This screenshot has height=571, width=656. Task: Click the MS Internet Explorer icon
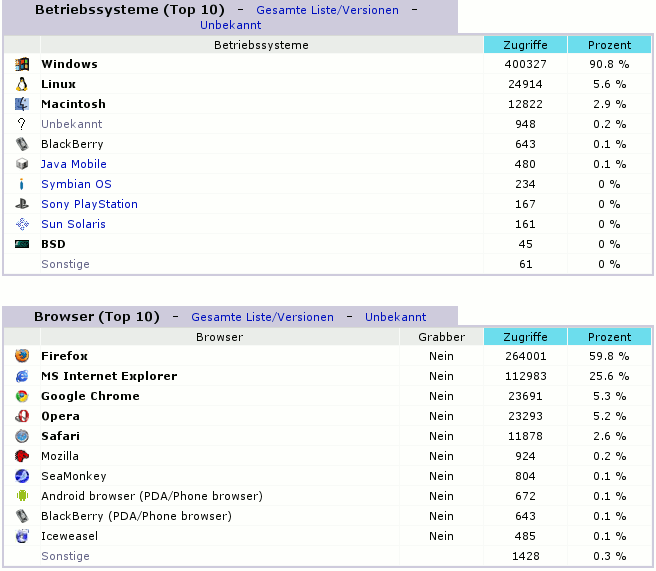(22, 376)
